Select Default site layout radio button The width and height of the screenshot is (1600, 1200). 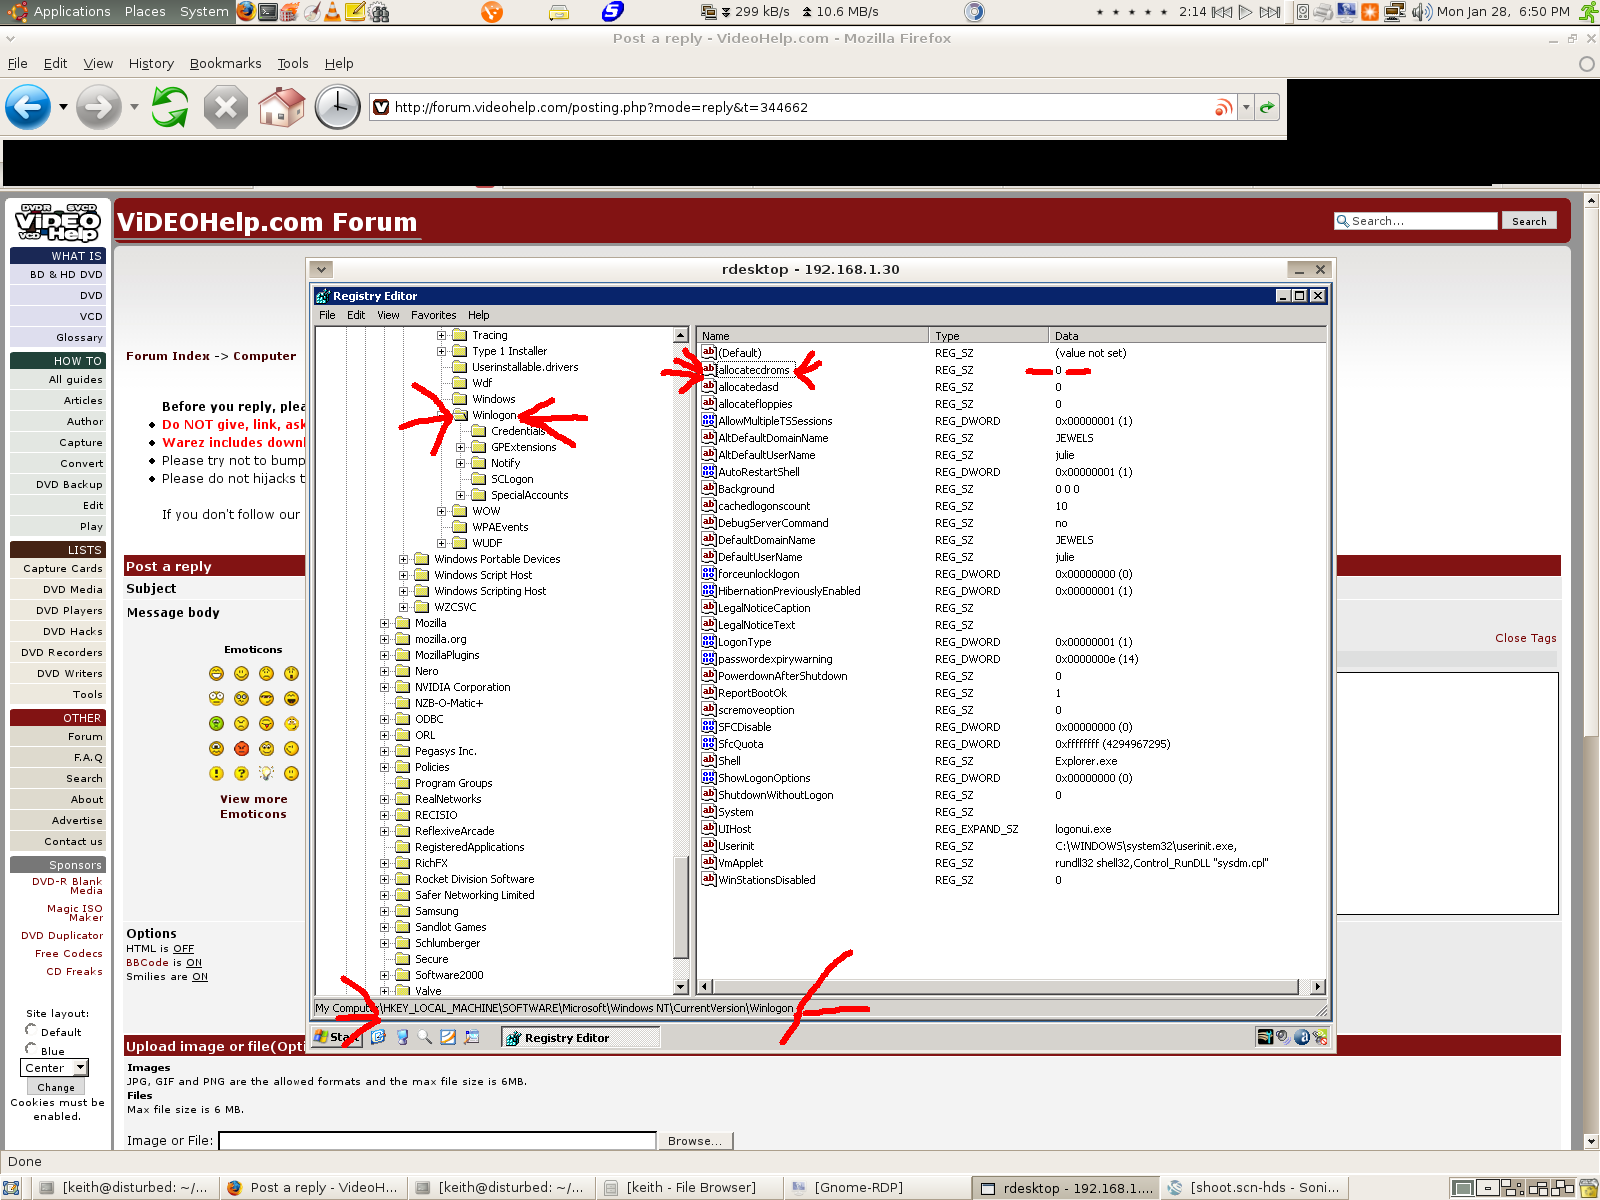pos(30,1030)
